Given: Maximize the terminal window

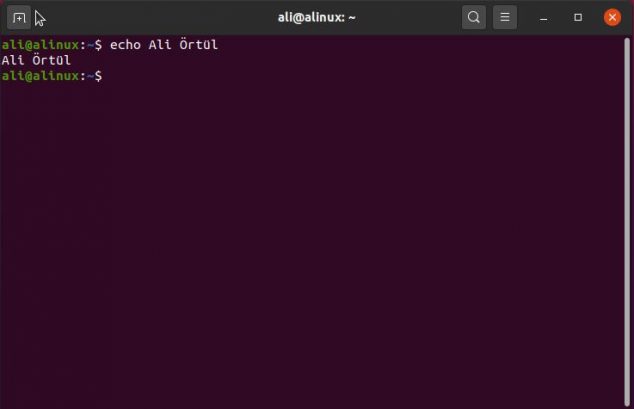Looking at the screenshot, I should pos(578,17).
